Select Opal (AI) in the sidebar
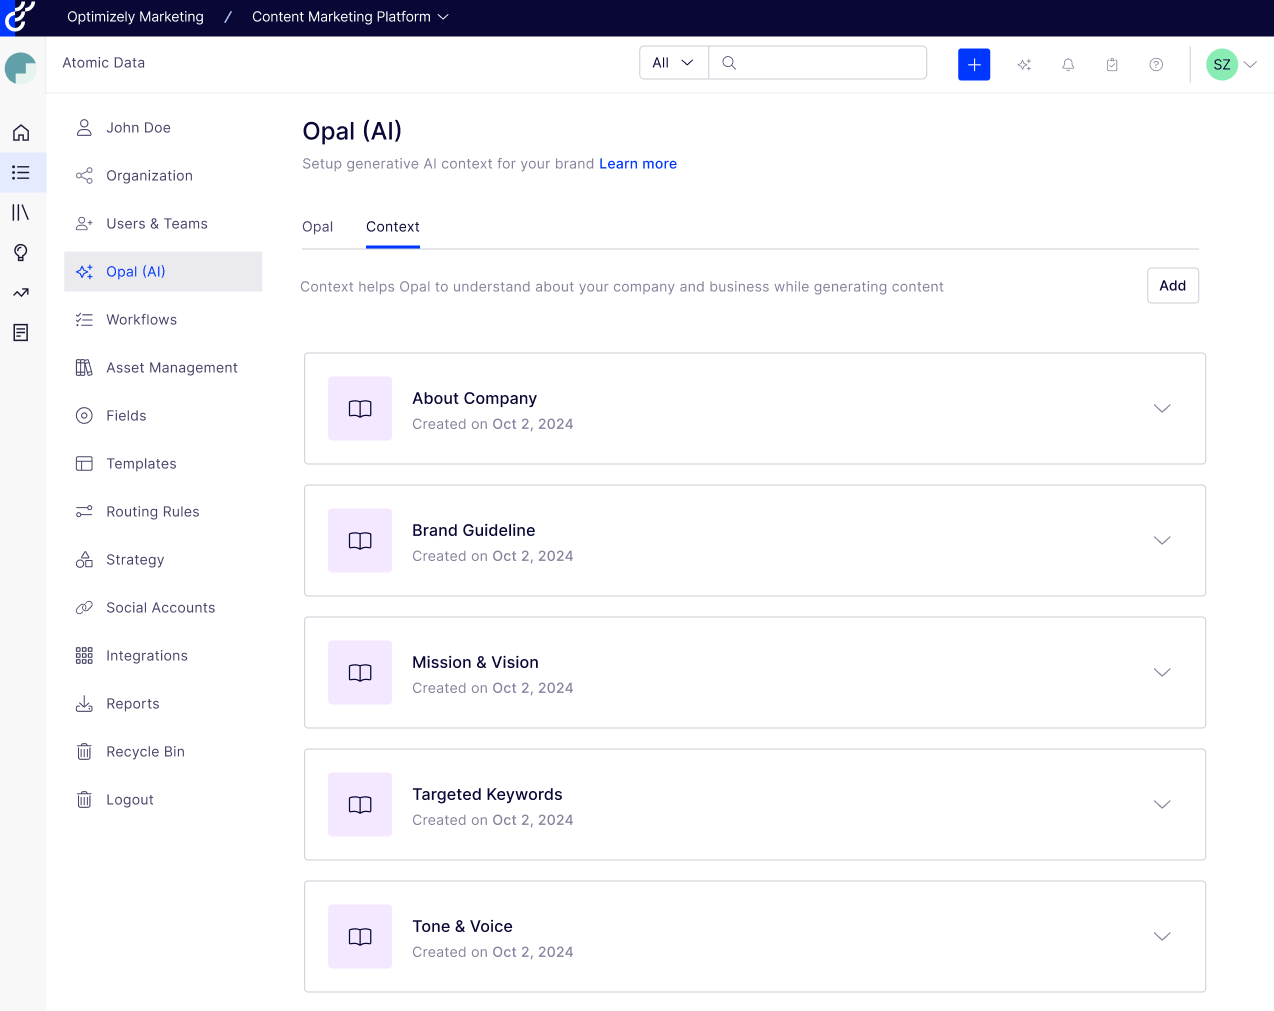 163,272
